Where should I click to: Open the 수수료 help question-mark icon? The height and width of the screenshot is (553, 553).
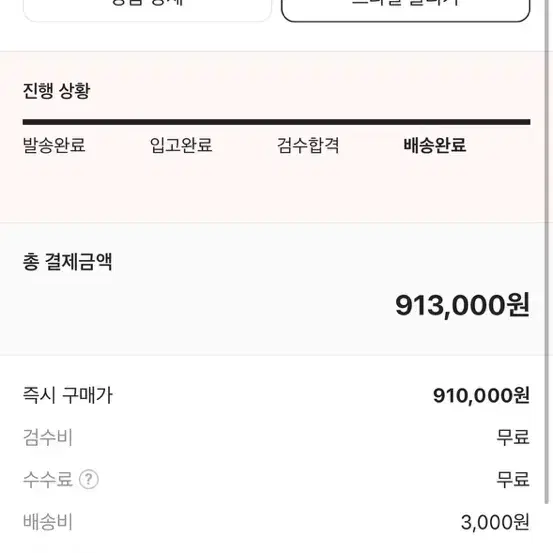(x=89, y=479)
